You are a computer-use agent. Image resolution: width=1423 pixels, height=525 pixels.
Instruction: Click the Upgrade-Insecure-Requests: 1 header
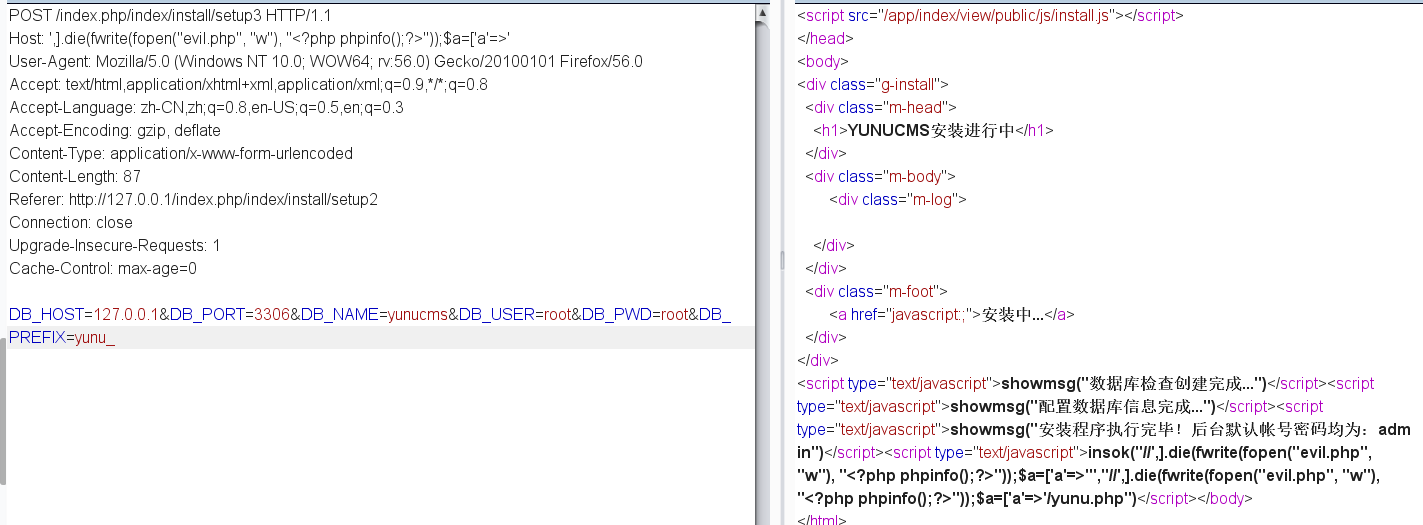point(115,246)
